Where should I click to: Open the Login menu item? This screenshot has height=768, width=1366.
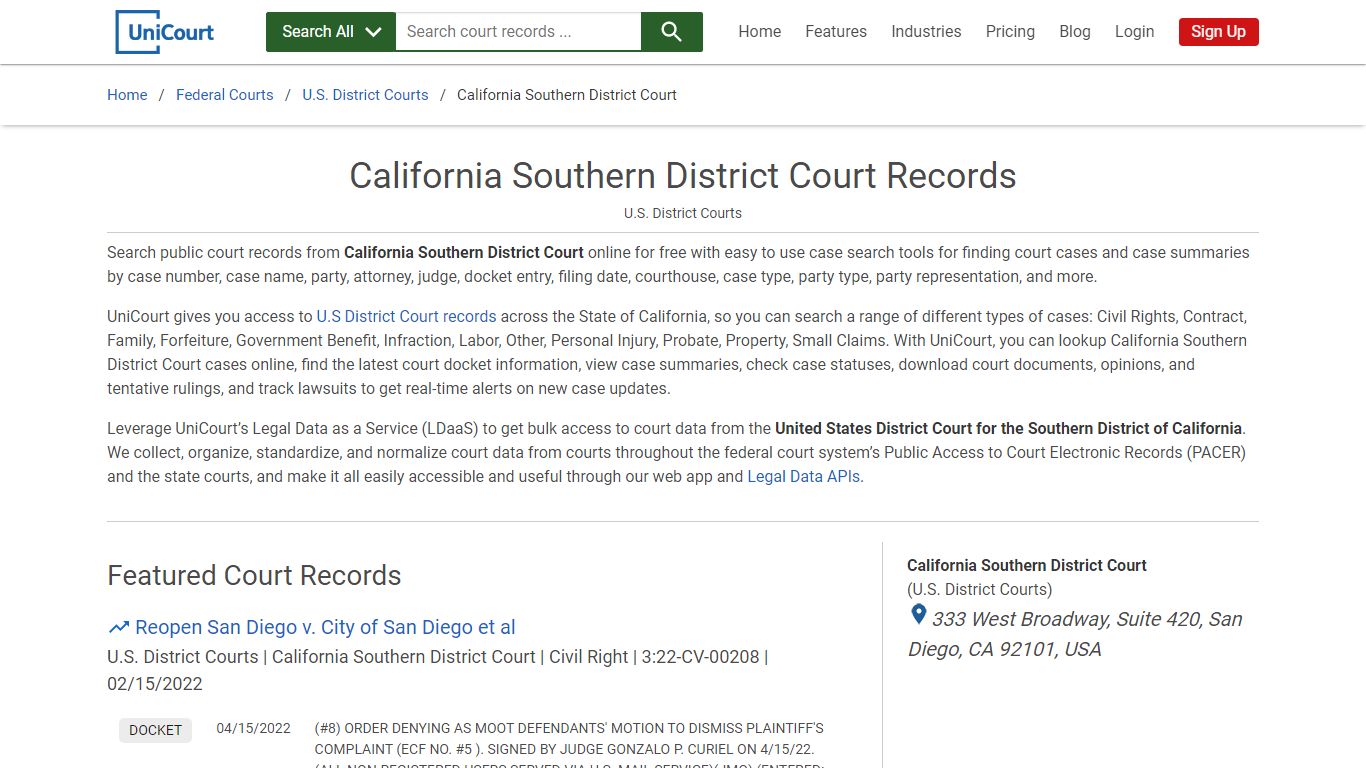point(1134,32)
